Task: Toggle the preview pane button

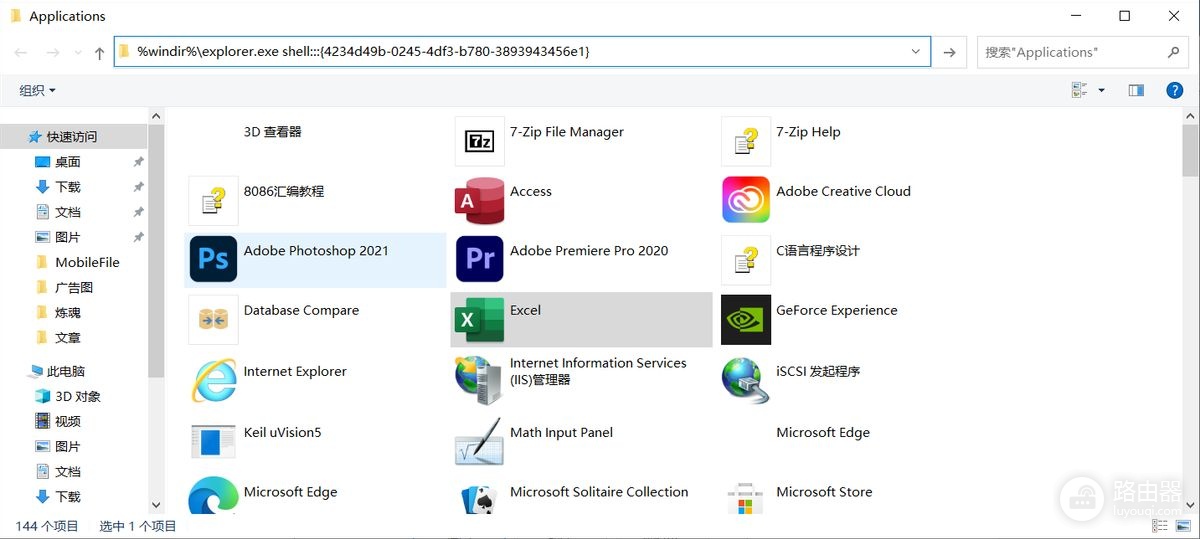Action: pyautogui.click(x=1136, y=90)
